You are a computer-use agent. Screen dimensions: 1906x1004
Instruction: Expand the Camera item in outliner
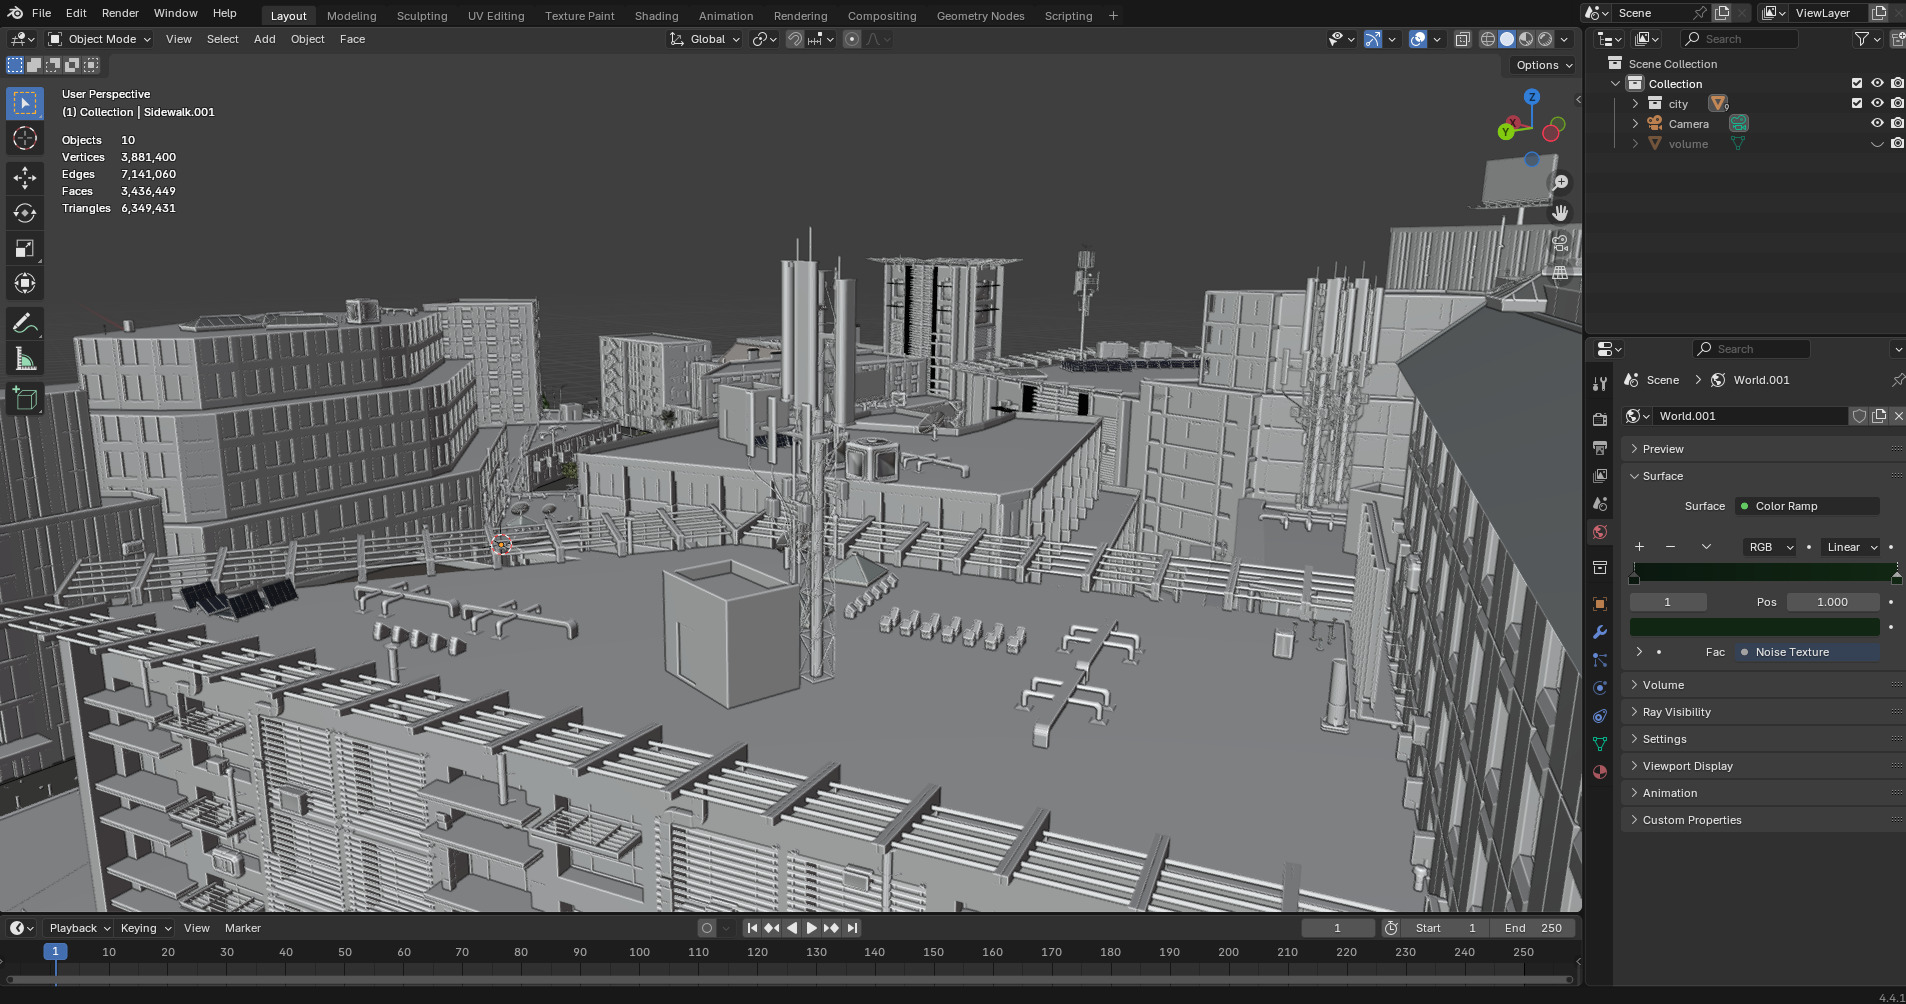(1635, 124)
